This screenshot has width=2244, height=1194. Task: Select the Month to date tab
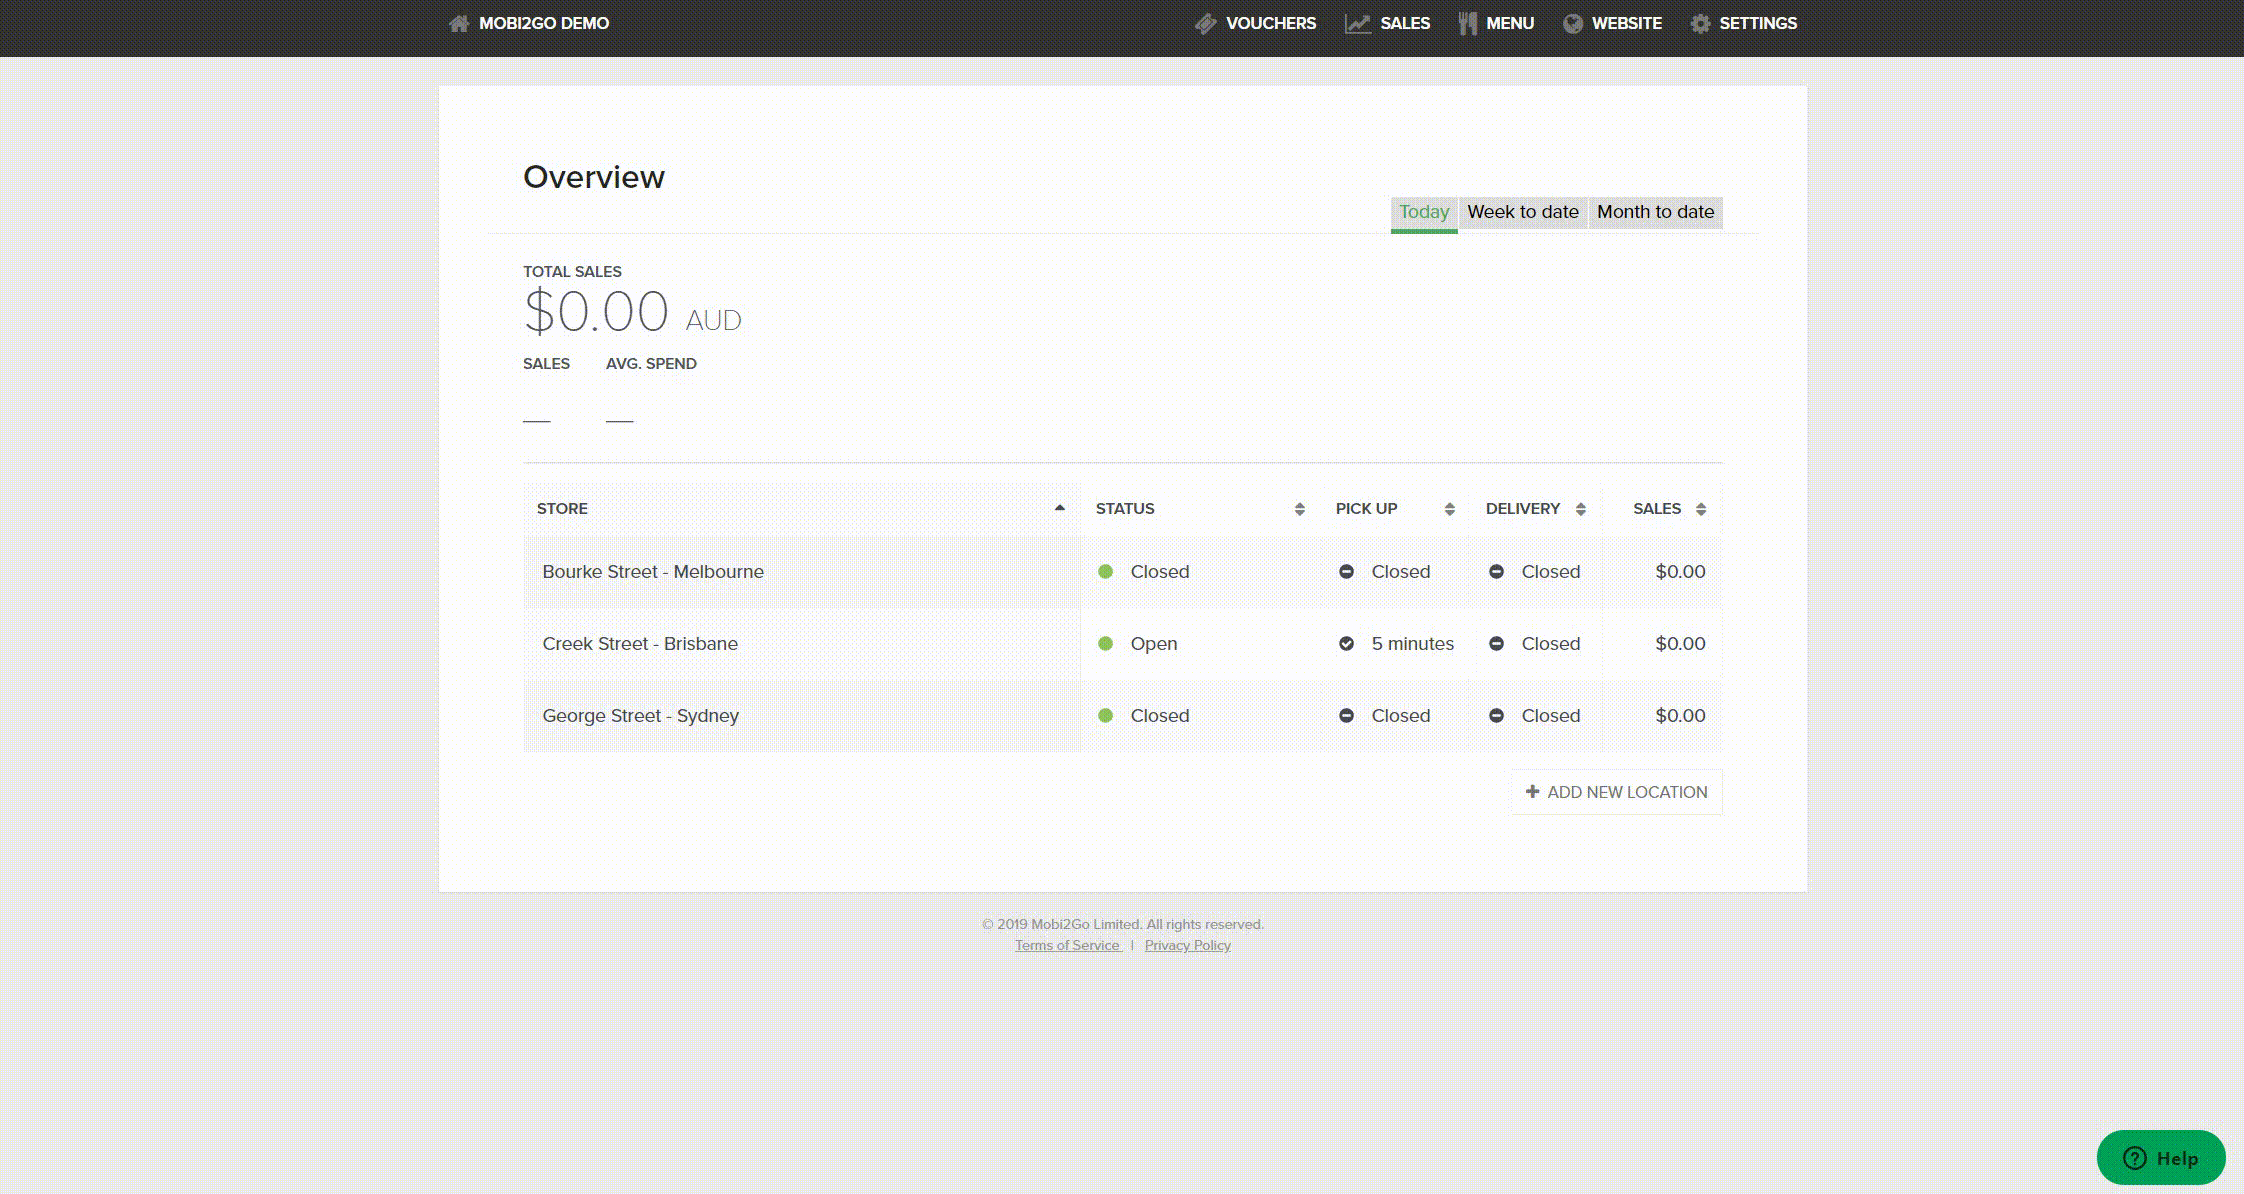pos(1655,211)
